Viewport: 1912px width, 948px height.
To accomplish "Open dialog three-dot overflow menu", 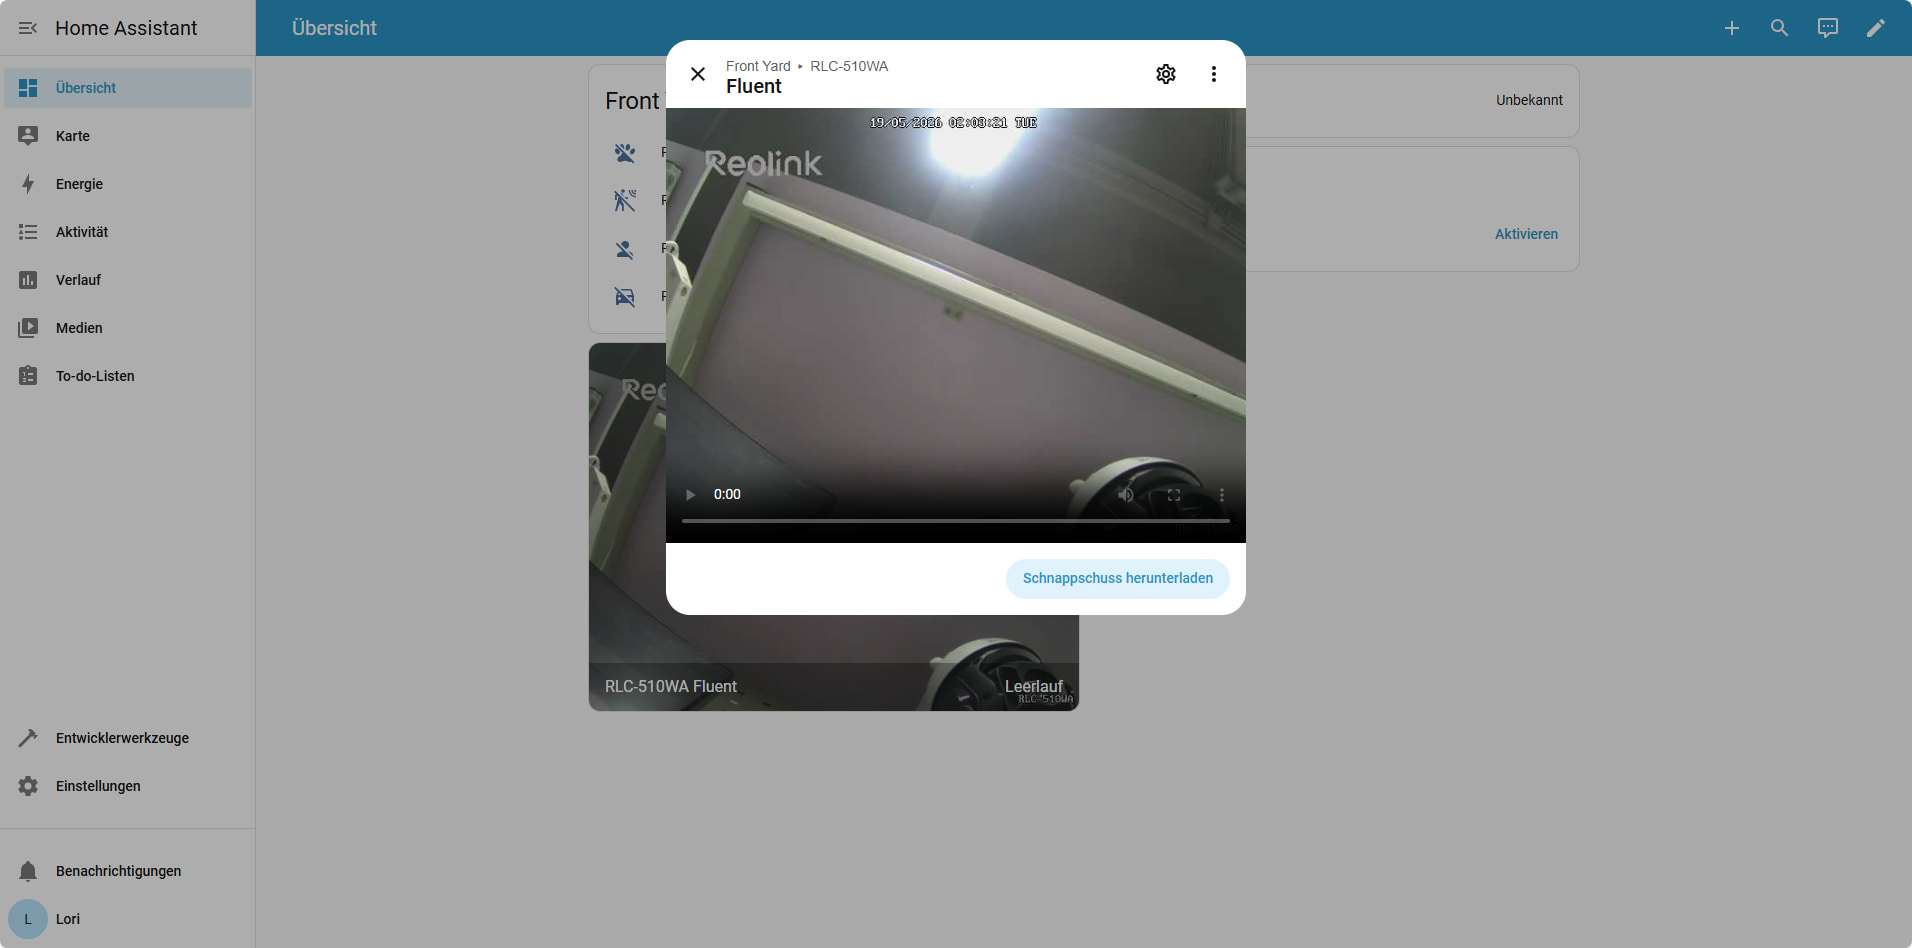I will 1214,74.
